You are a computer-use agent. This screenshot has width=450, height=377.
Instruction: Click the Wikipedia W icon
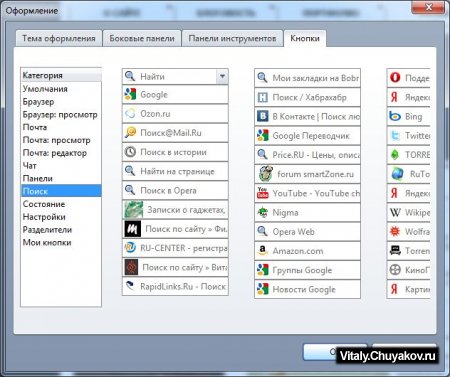[x=395, y=212]
